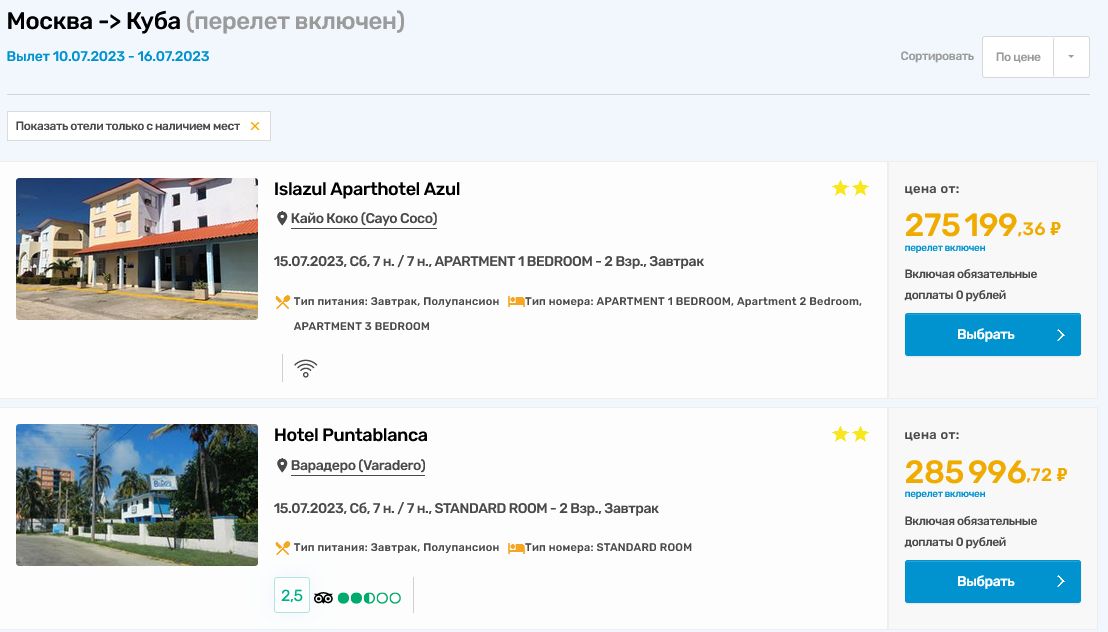
Task: Click the price 285 996,72 ₽
Action: (x=986, y=472)
